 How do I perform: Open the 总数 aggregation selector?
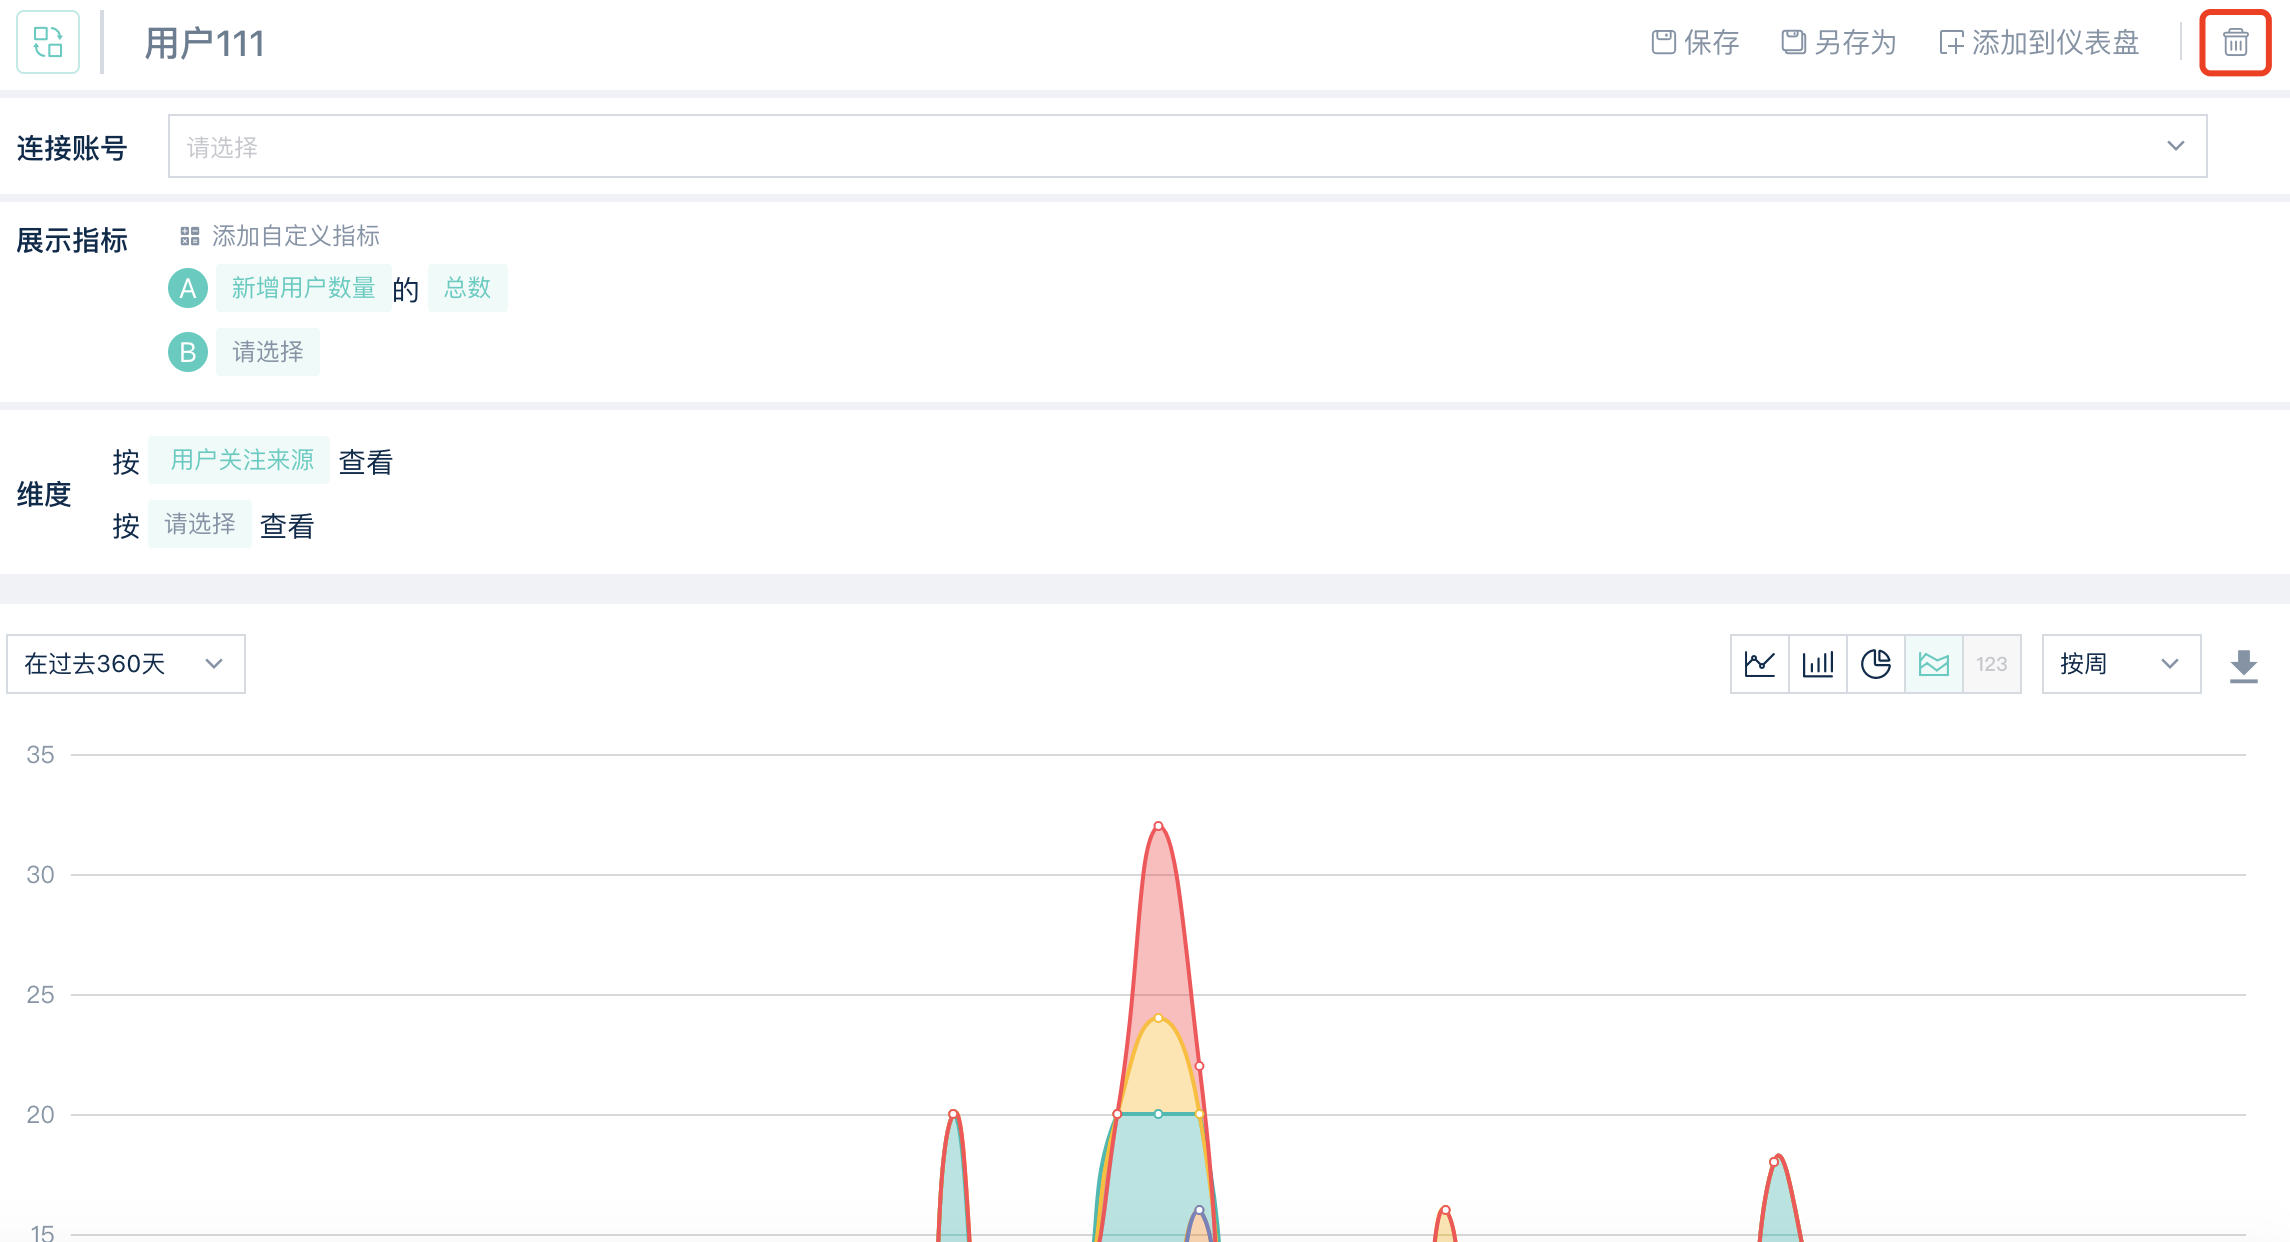point(467,288)
